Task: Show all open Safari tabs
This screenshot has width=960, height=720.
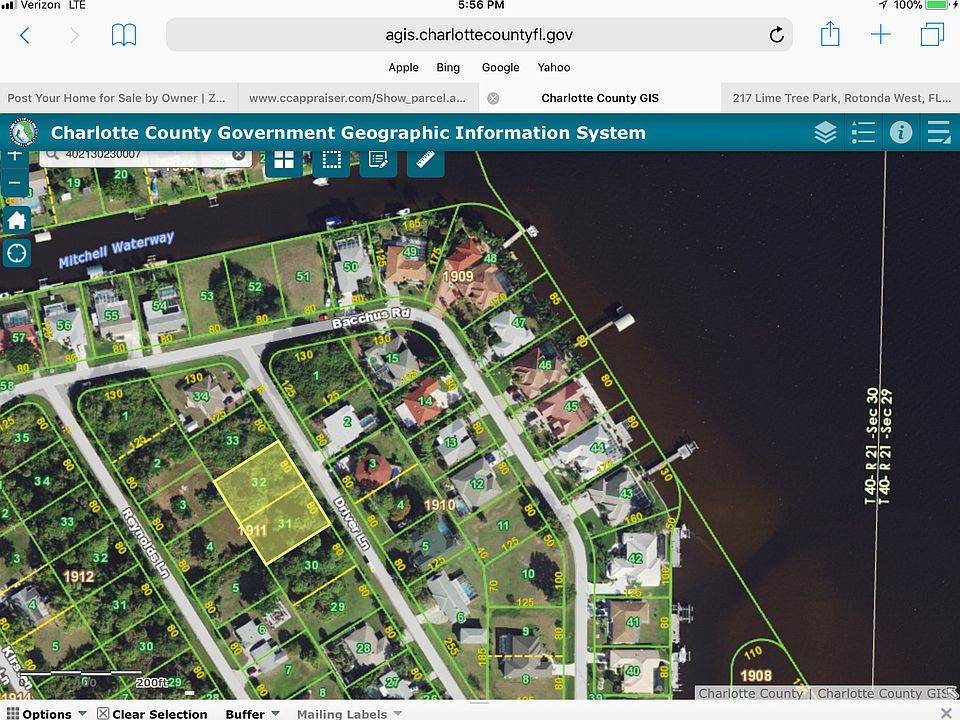Action: point(932,34)
